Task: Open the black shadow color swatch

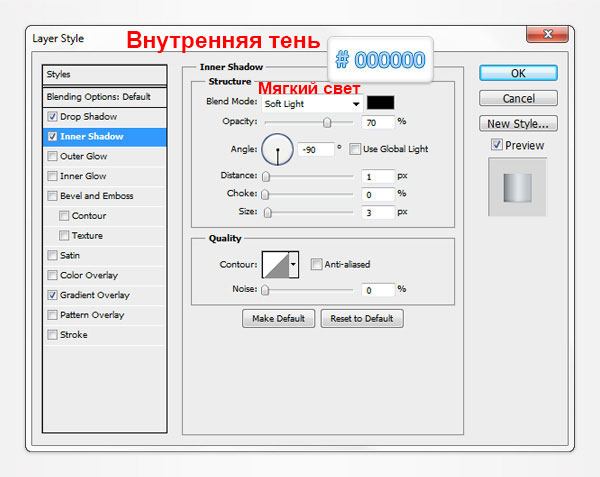Action: click(380, 103)
